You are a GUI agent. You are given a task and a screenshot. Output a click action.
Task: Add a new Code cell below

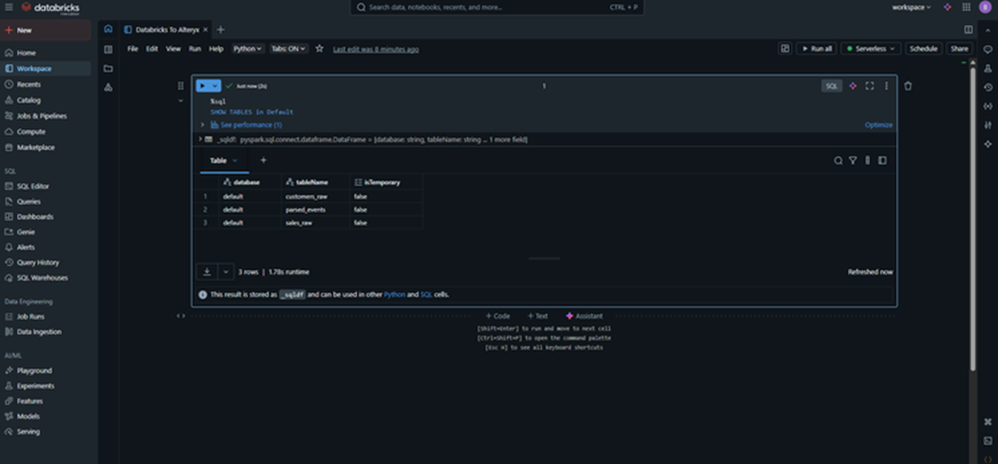coord(498,316)
